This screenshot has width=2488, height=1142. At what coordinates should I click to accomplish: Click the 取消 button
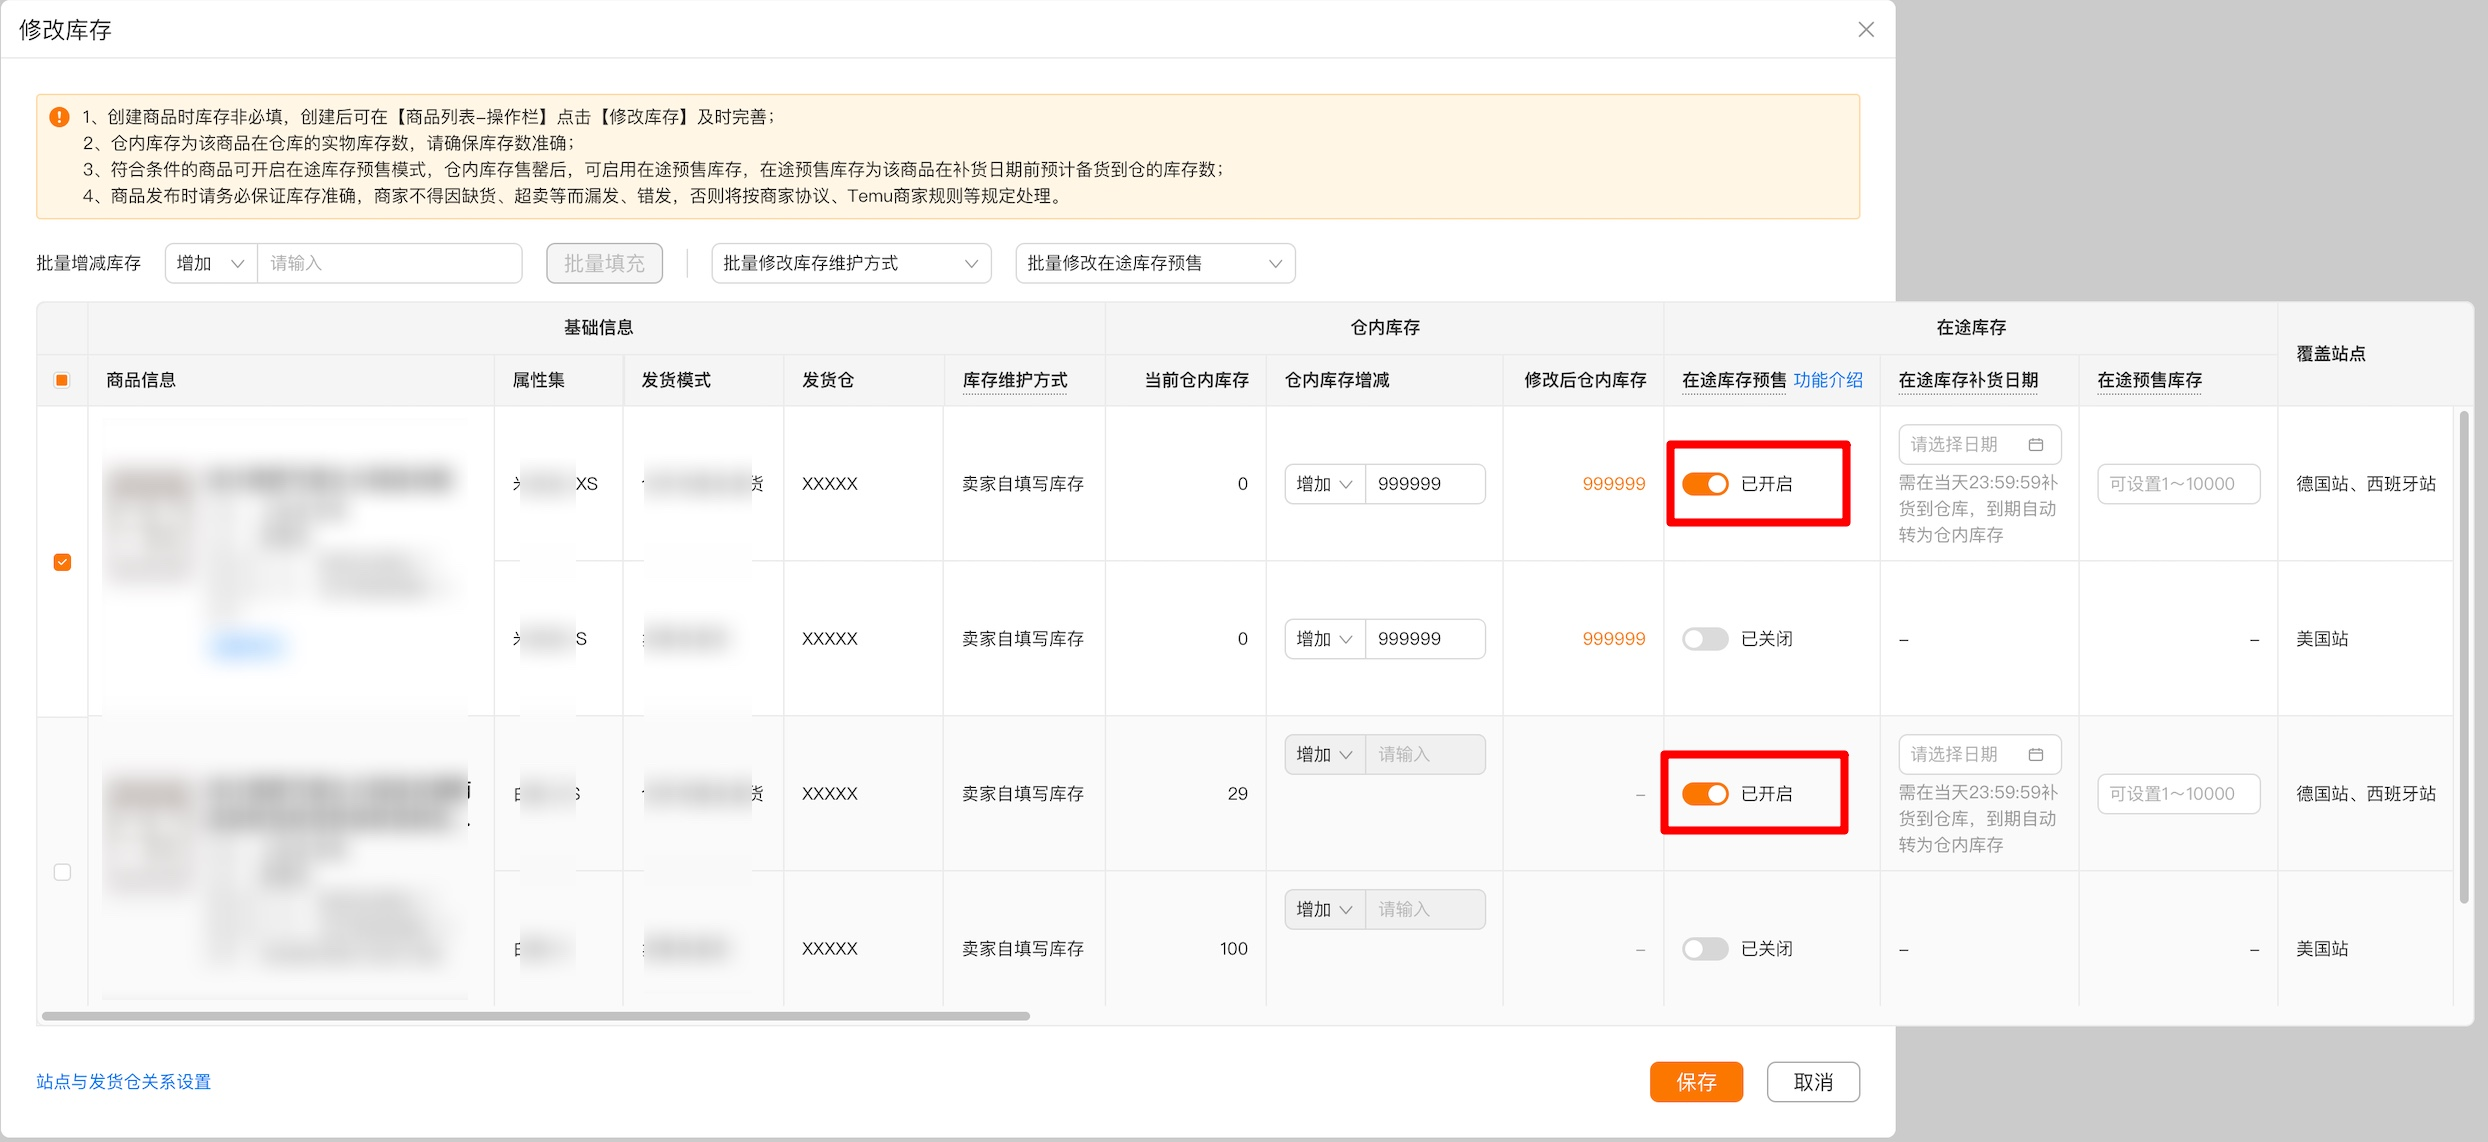[1813, 1081]
